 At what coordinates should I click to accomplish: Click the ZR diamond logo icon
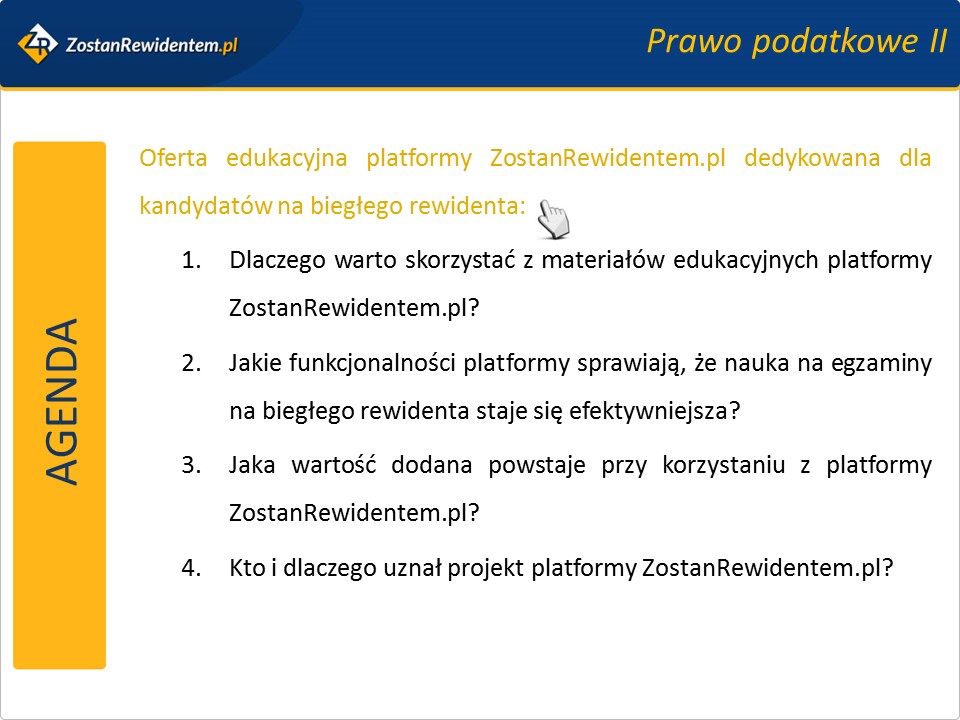(x=39, y=44)
